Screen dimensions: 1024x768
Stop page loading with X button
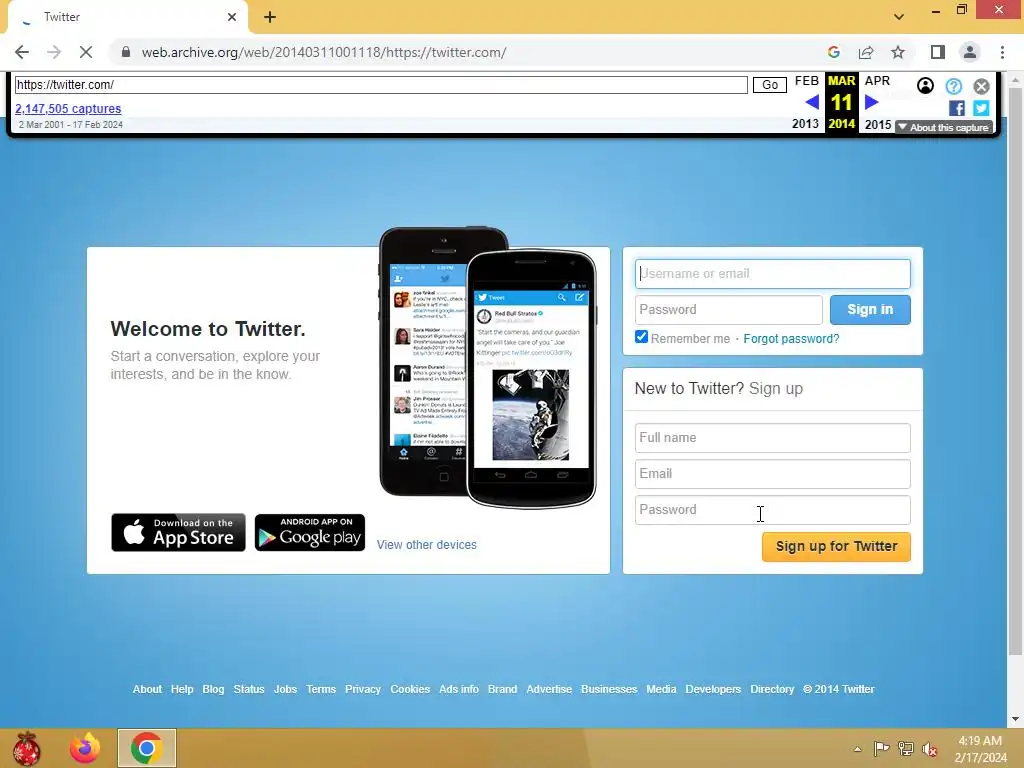click(x=86, y=52)
